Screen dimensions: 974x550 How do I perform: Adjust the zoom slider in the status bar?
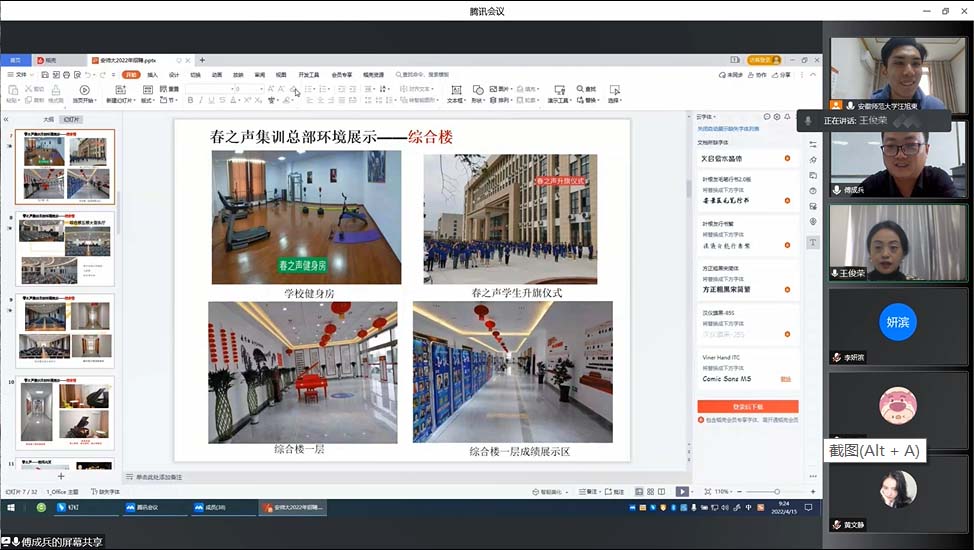click(x=776, y=492)
